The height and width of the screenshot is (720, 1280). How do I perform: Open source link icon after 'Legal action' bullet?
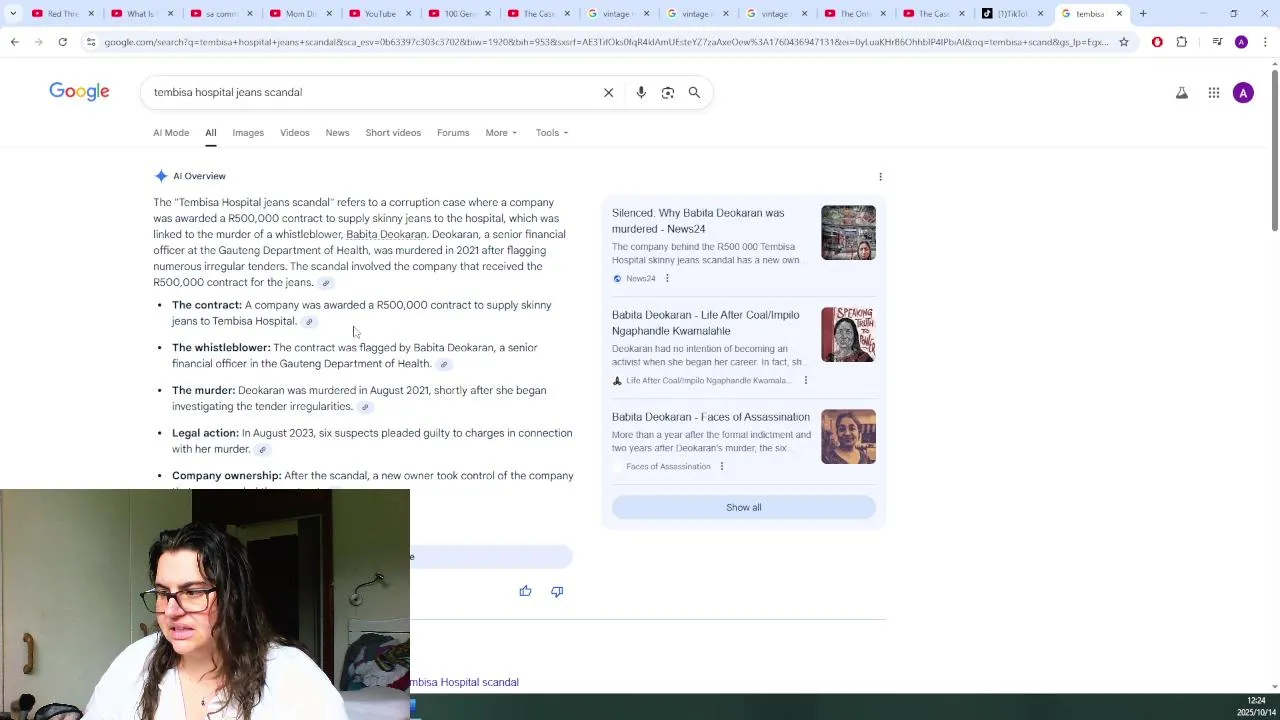click(262, 450)
